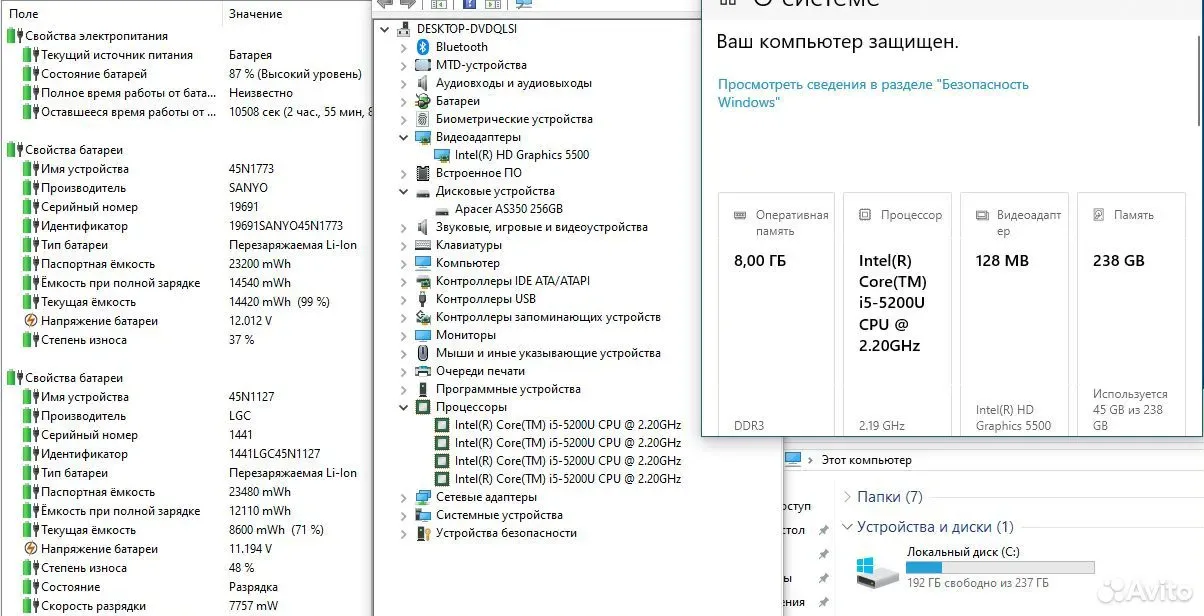Click the Устройства безопасности category icon
1204x616 pixels.
(423, 533)
